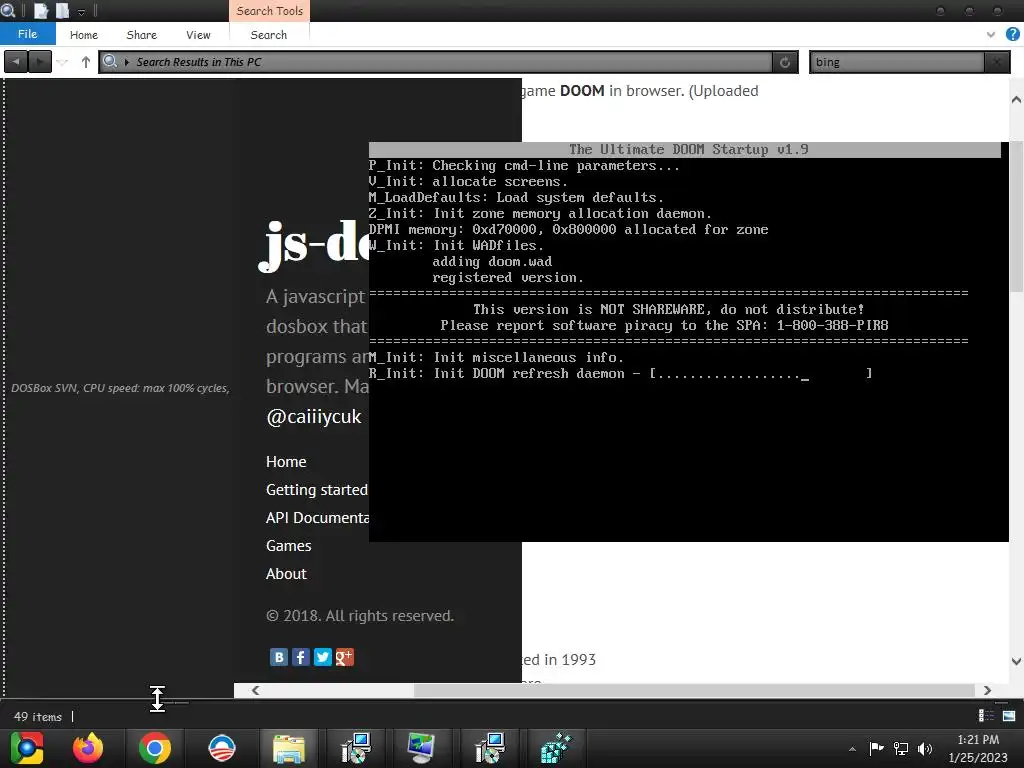
Task: Click the Google Plus share icon
Action: (x=345, y=657)
